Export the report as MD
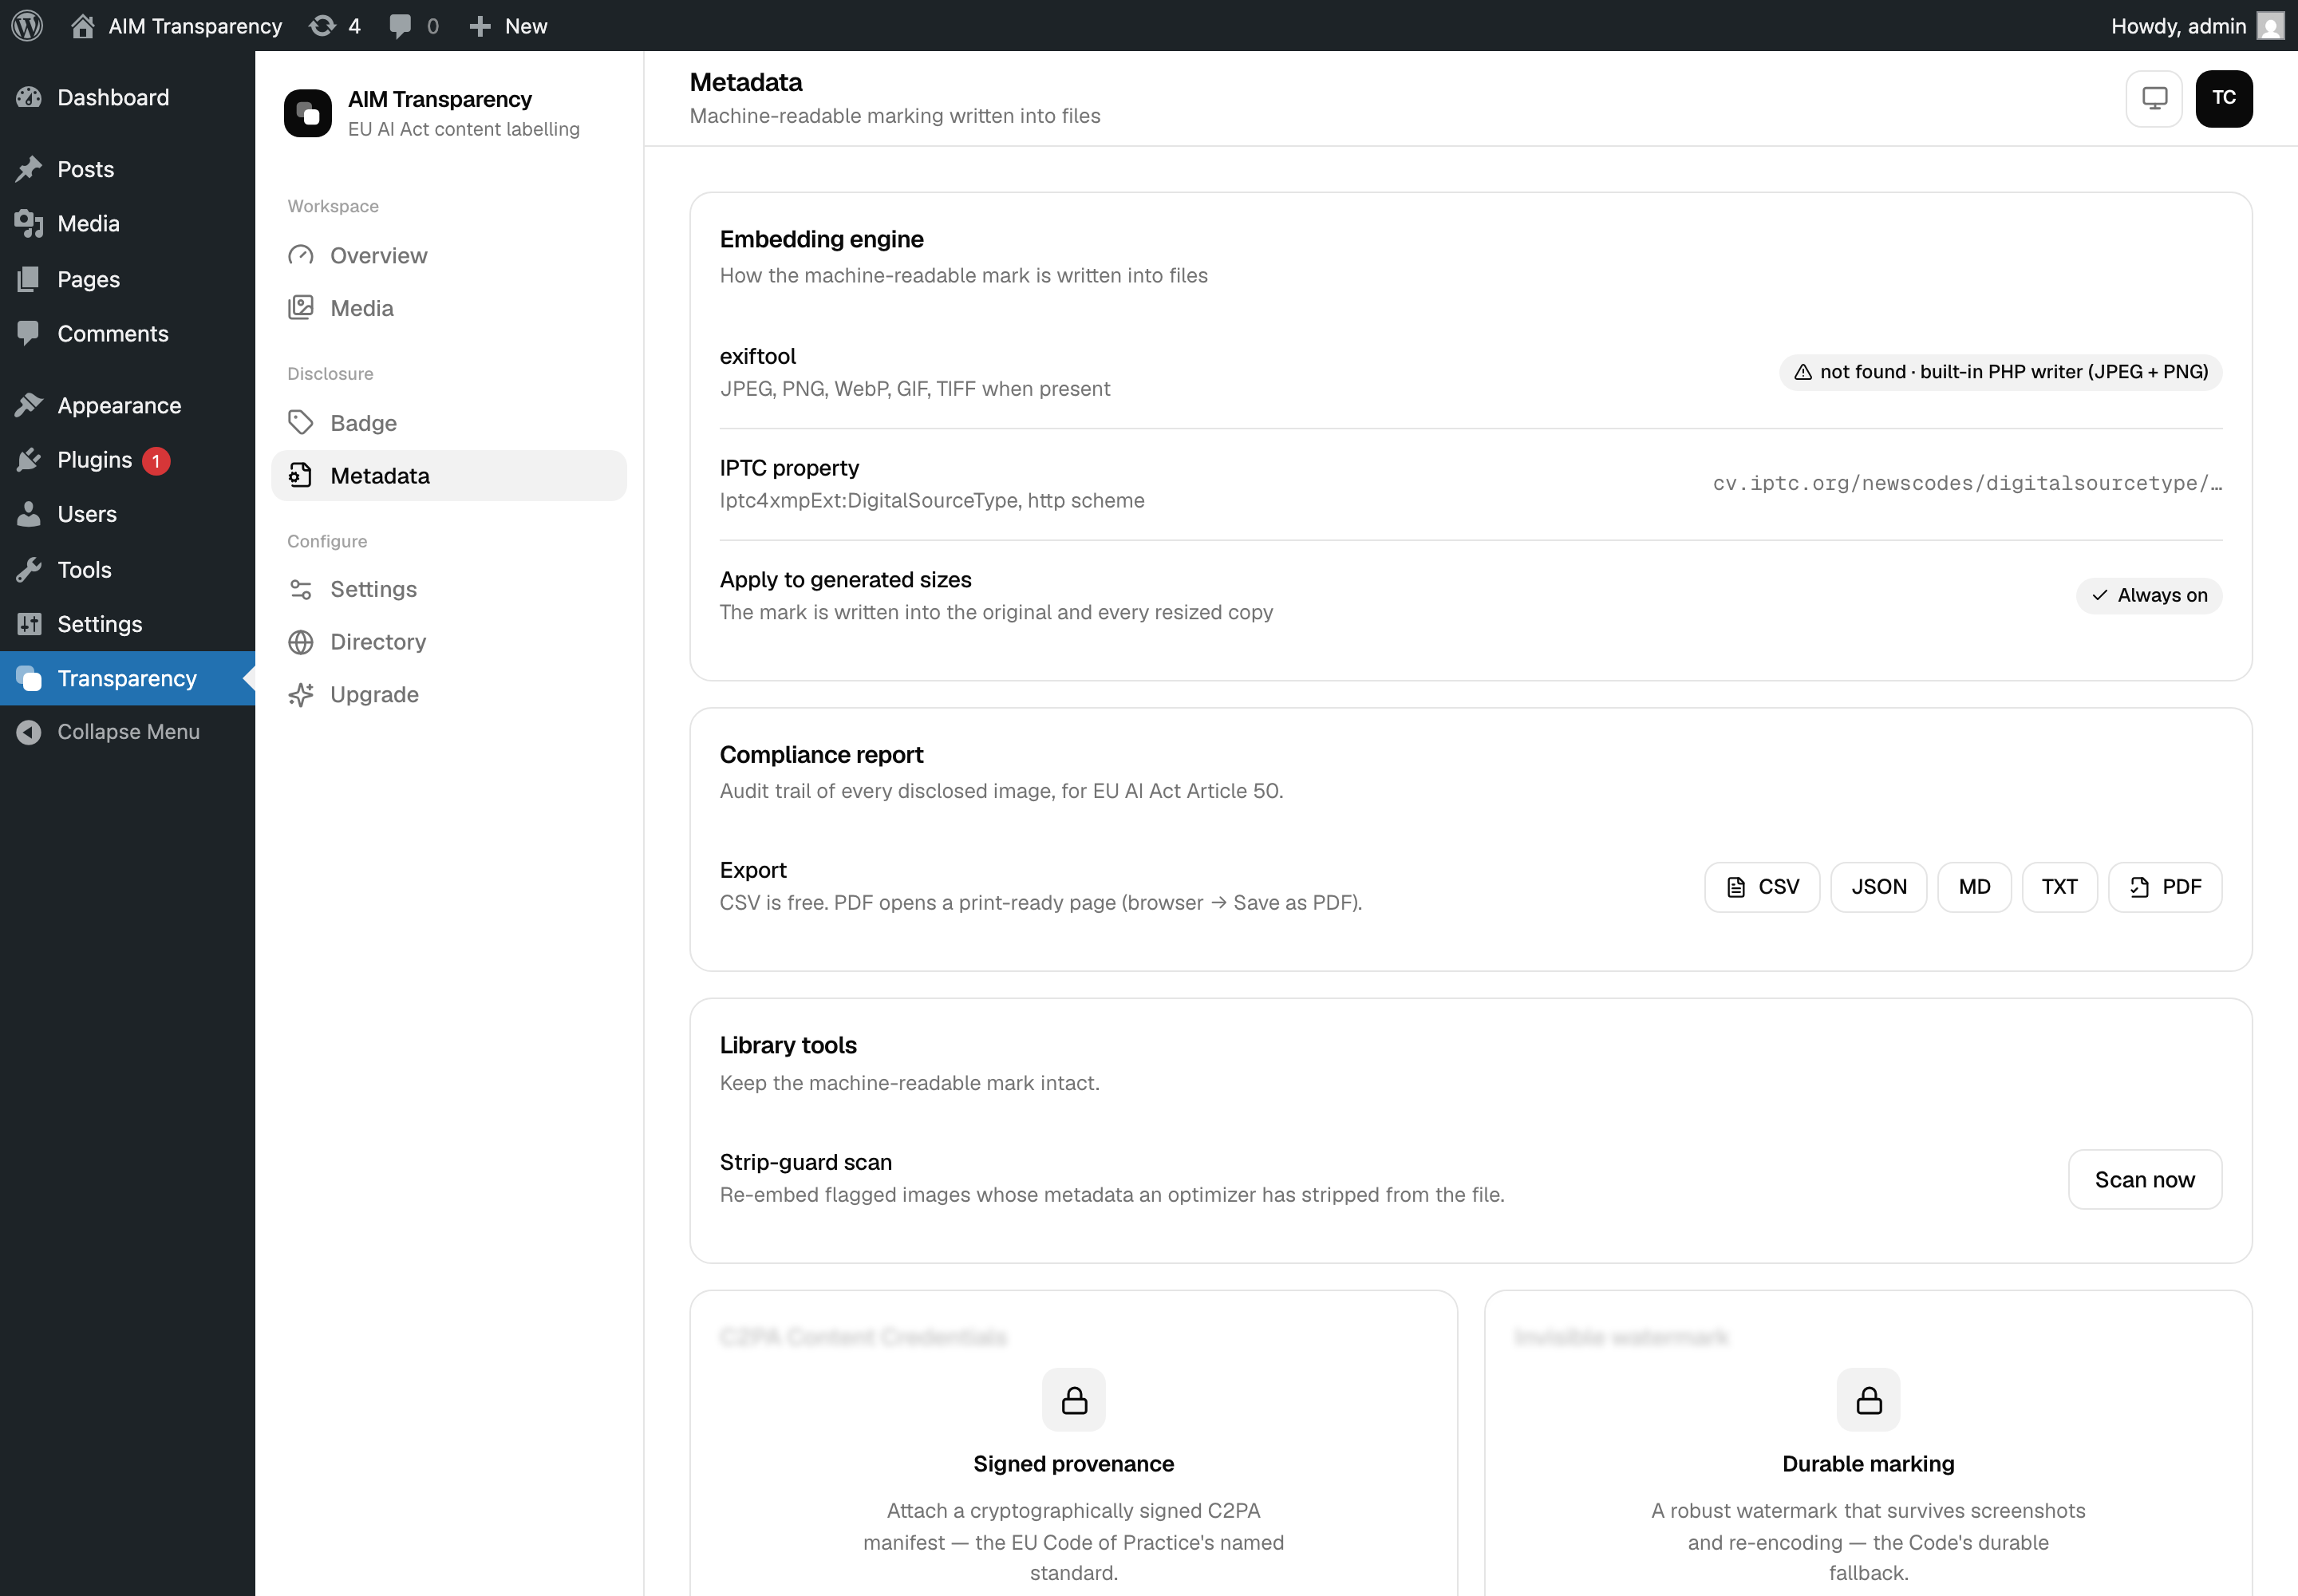This screenshot has height=1596, width=2298. tap(1974, 887)
